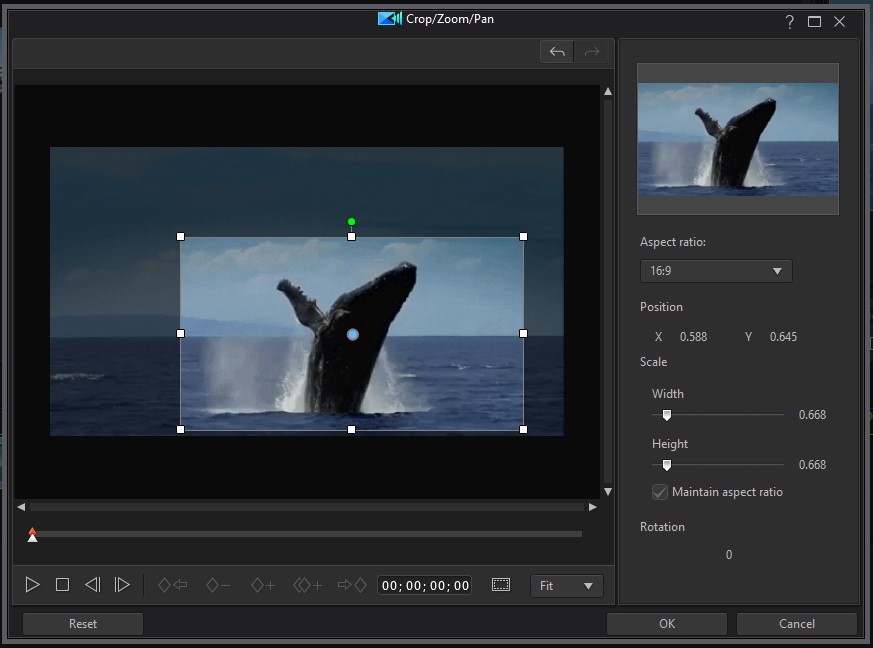Image resolution: width=873 pixels, height=648 pixels.
Task: Open the help question mark icon
Action: coord(789,21)
